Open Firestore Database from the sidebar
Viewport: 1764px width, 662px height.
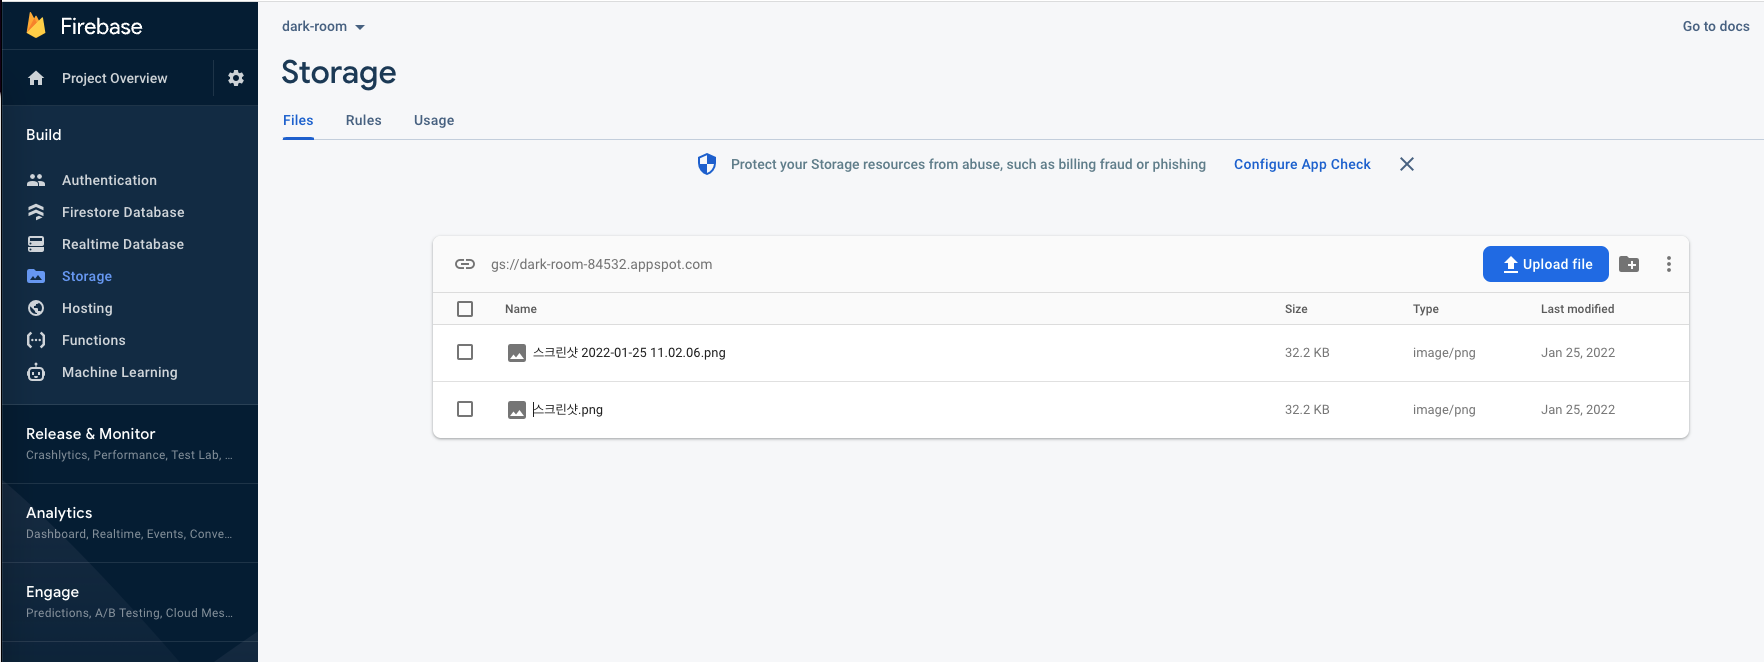[x=123, y=212]
